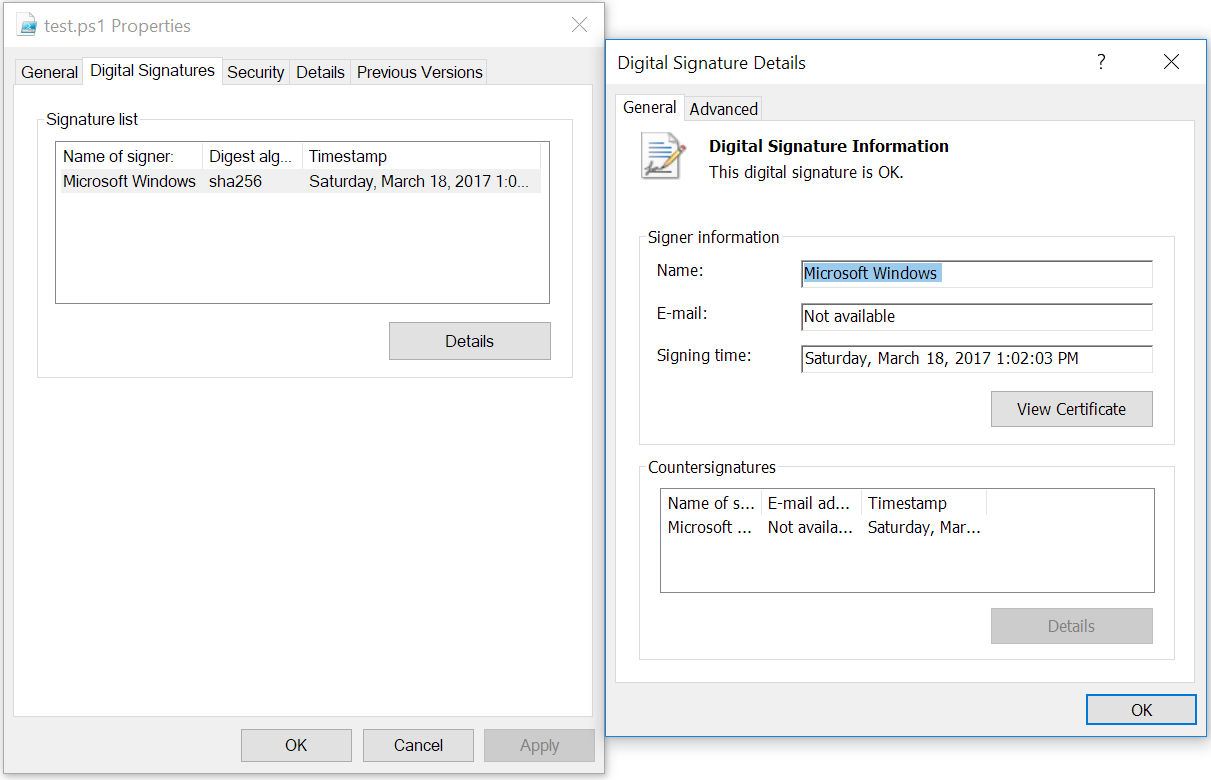Click the help question mark in Digital Signature Details
1211x780 pixels.
1101,62
